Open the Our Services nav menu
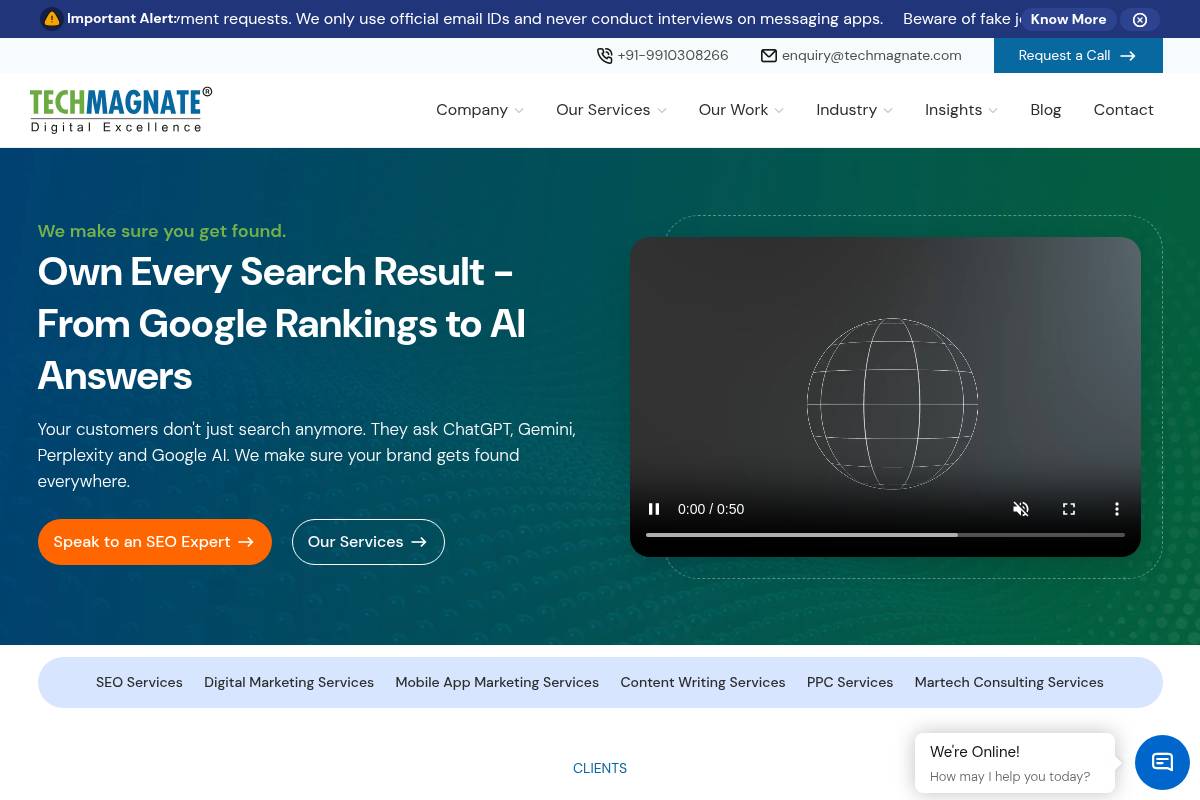The image size is (1200, 800). [603, 110]
